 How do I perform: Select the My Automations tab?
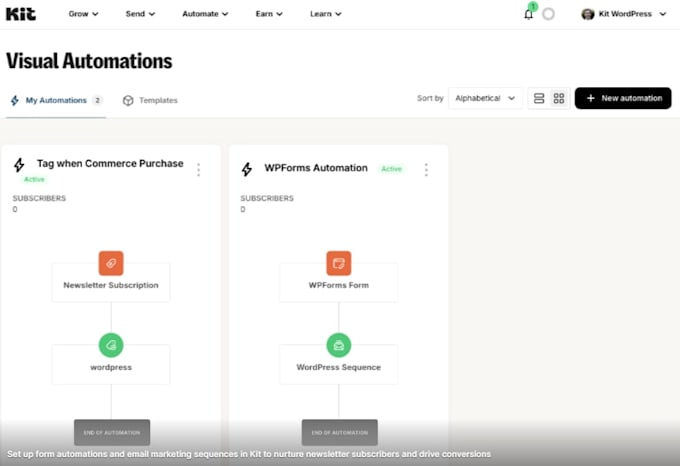click(x=56, y=101)
